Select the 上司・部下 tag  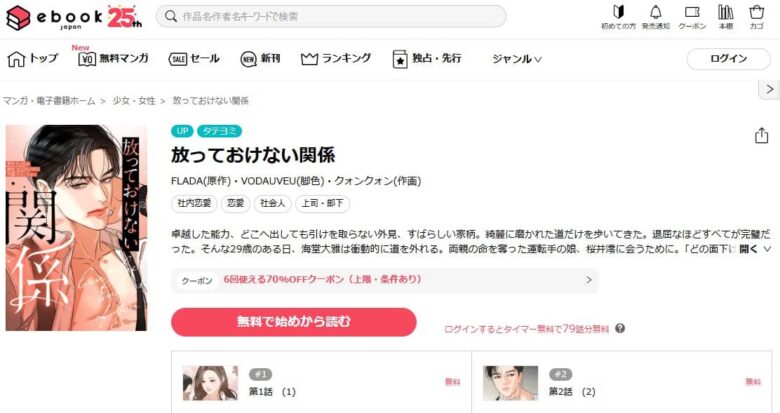322,204
